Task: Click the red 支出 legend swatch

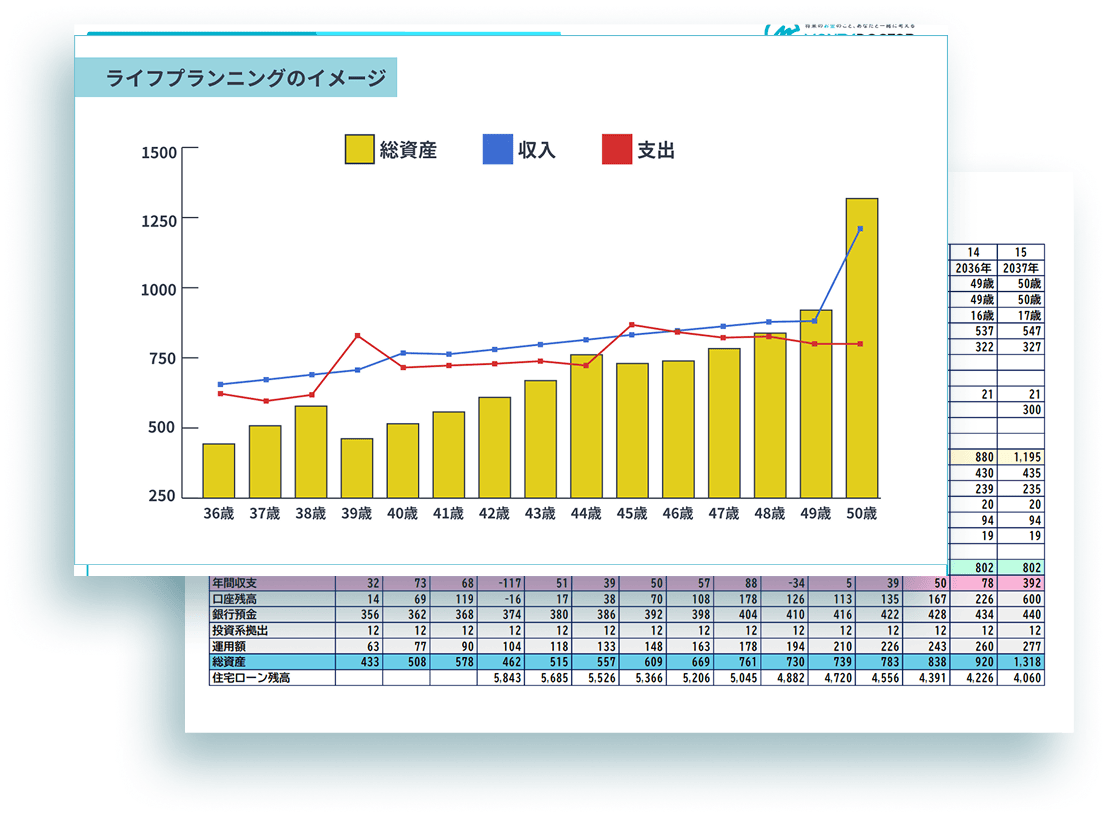Action: (x=617, y=150)
